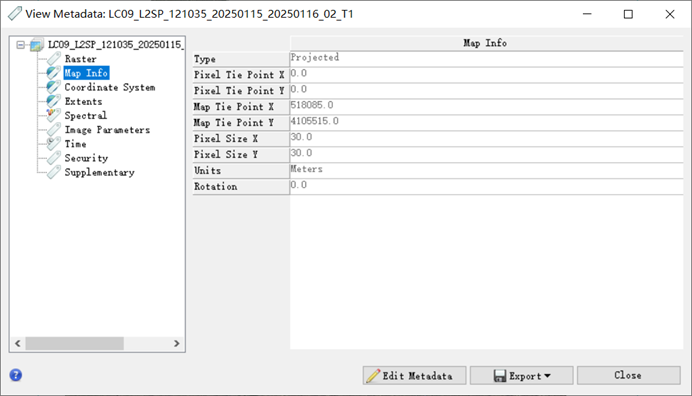Screen dimensions: 692x396
Task: Click the Raster node tag icon
Action: click(53, 59)
